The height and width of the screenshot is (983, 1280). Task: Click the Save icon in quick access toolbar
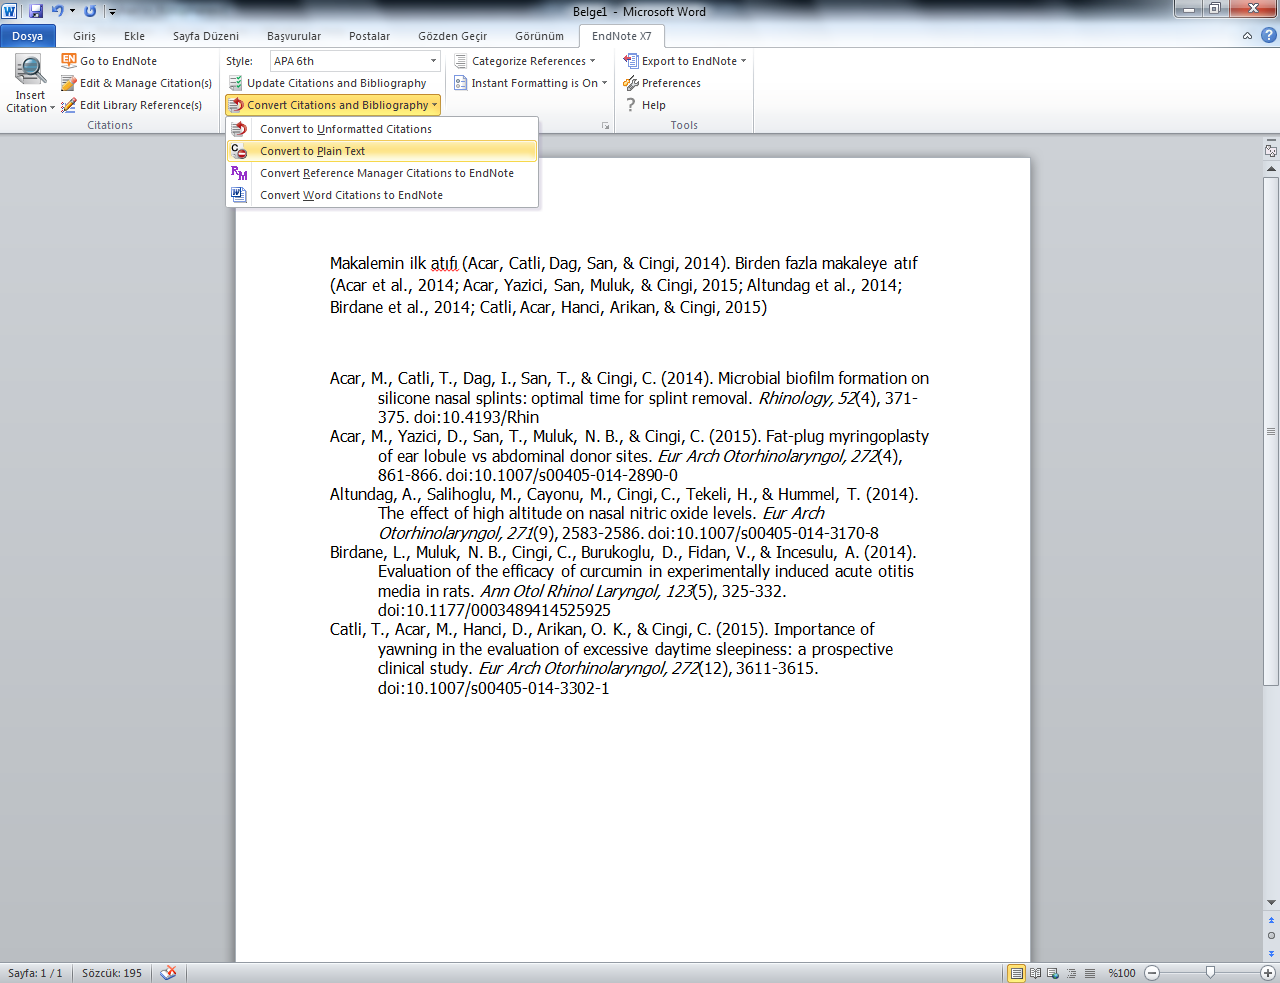click(x=36, y=11)
